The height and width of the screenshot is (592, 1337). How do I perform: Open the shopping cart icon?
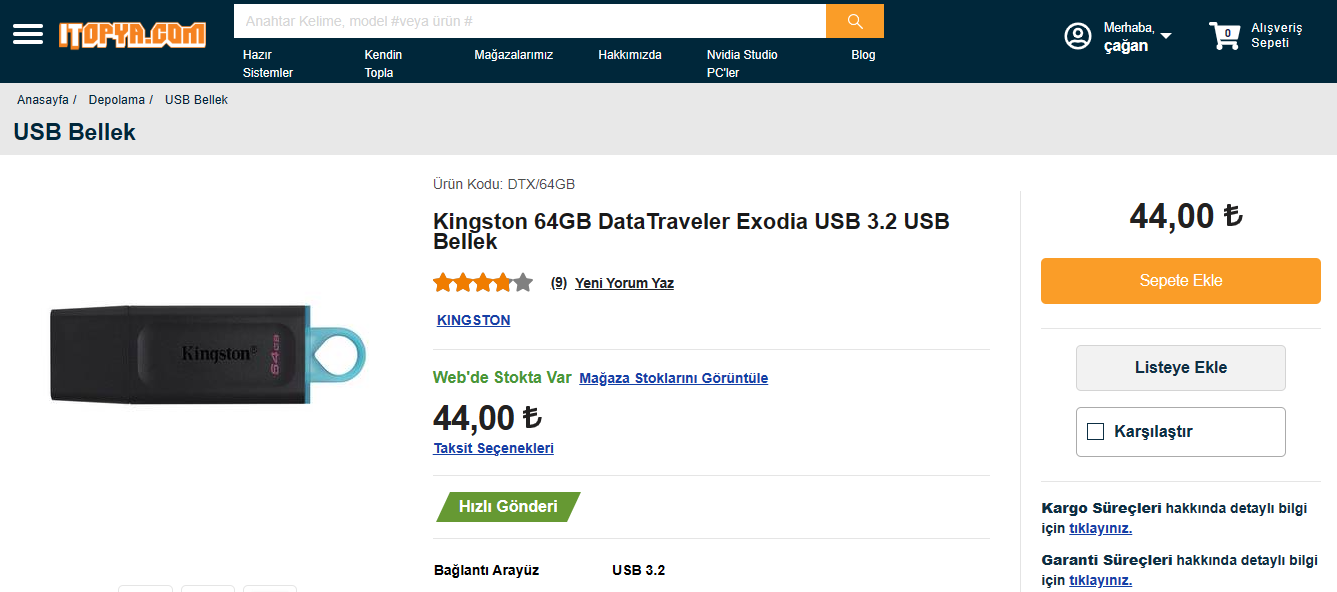(x=1224, y=37)
